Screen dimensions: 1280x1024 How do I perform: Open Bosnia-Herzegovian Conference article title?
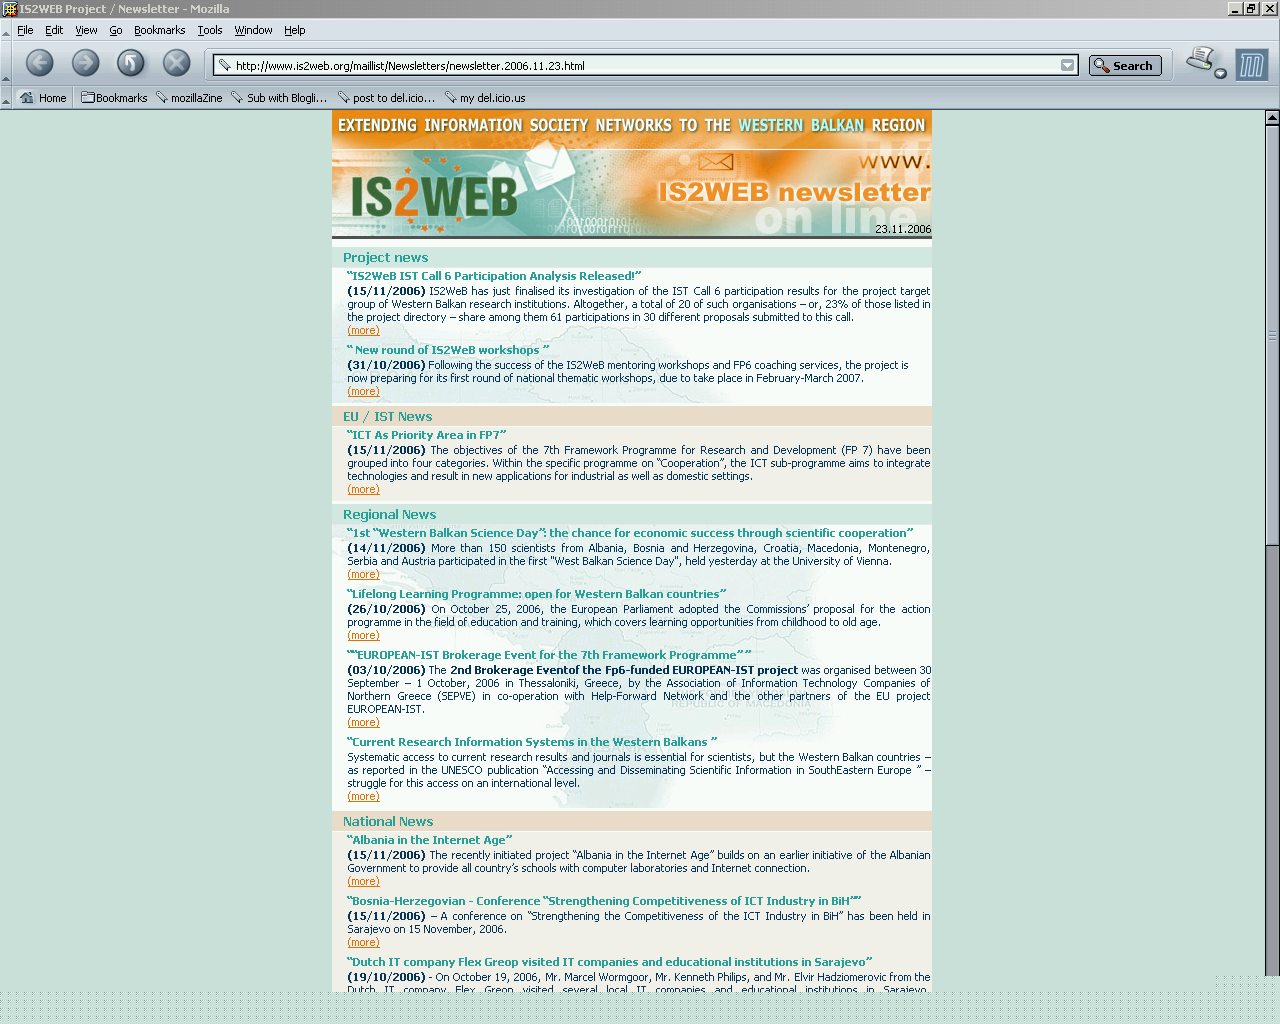pyautogui.click(x=604, y=901)
